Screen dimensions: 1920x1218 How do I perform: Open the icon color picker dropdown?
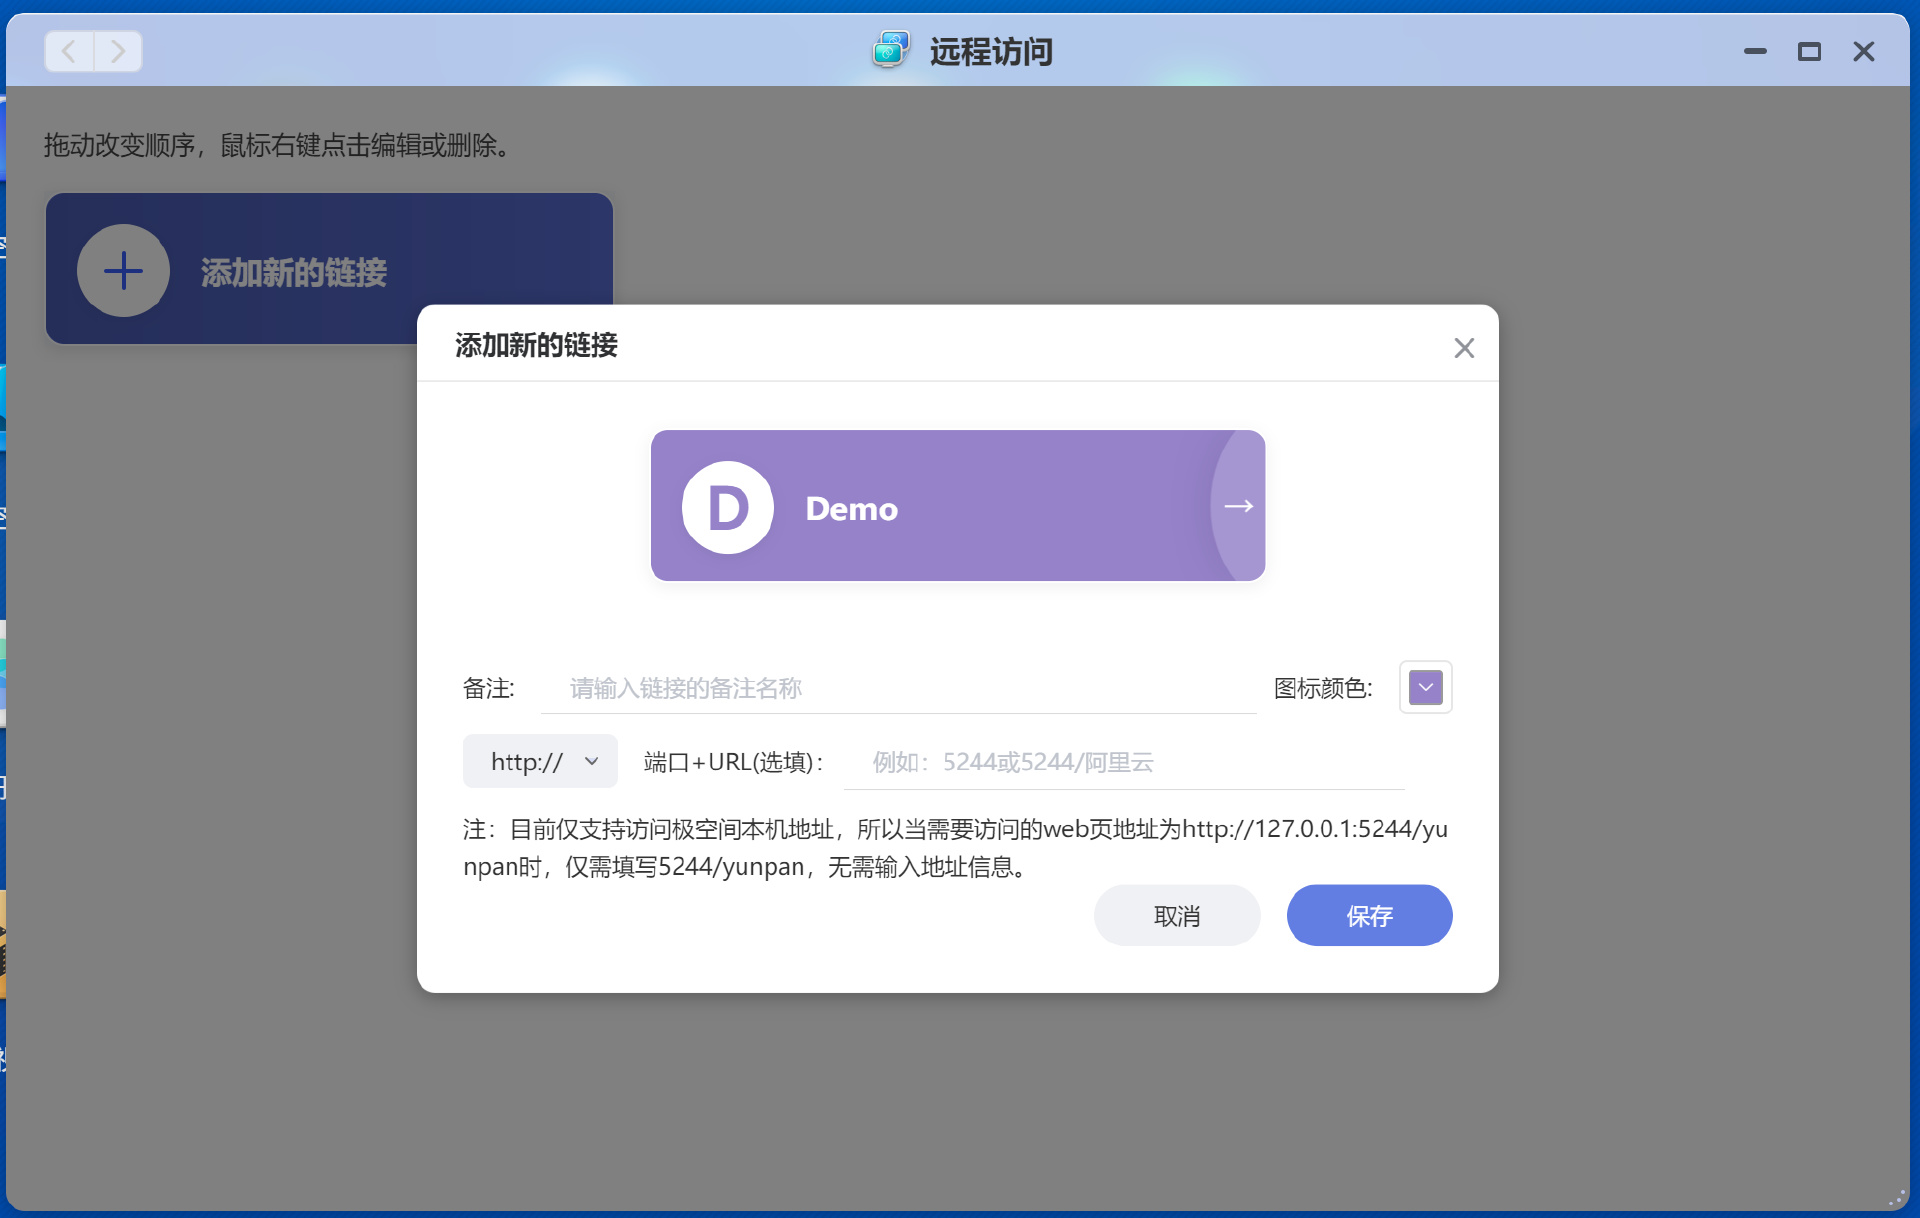(x=1425, y=687)
